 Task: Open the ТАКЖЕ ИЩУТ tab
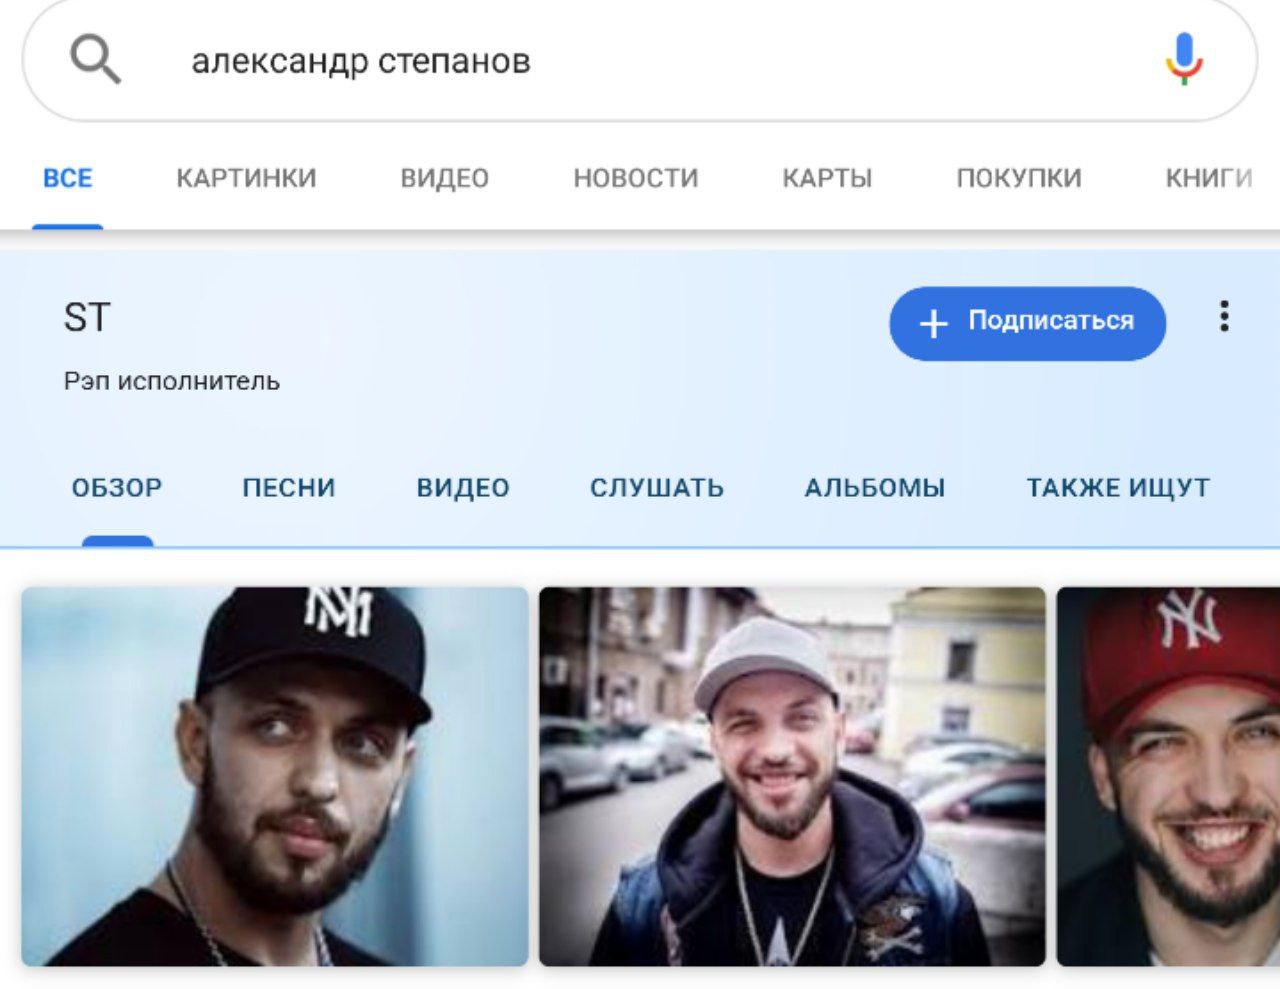click(1118, 488)
